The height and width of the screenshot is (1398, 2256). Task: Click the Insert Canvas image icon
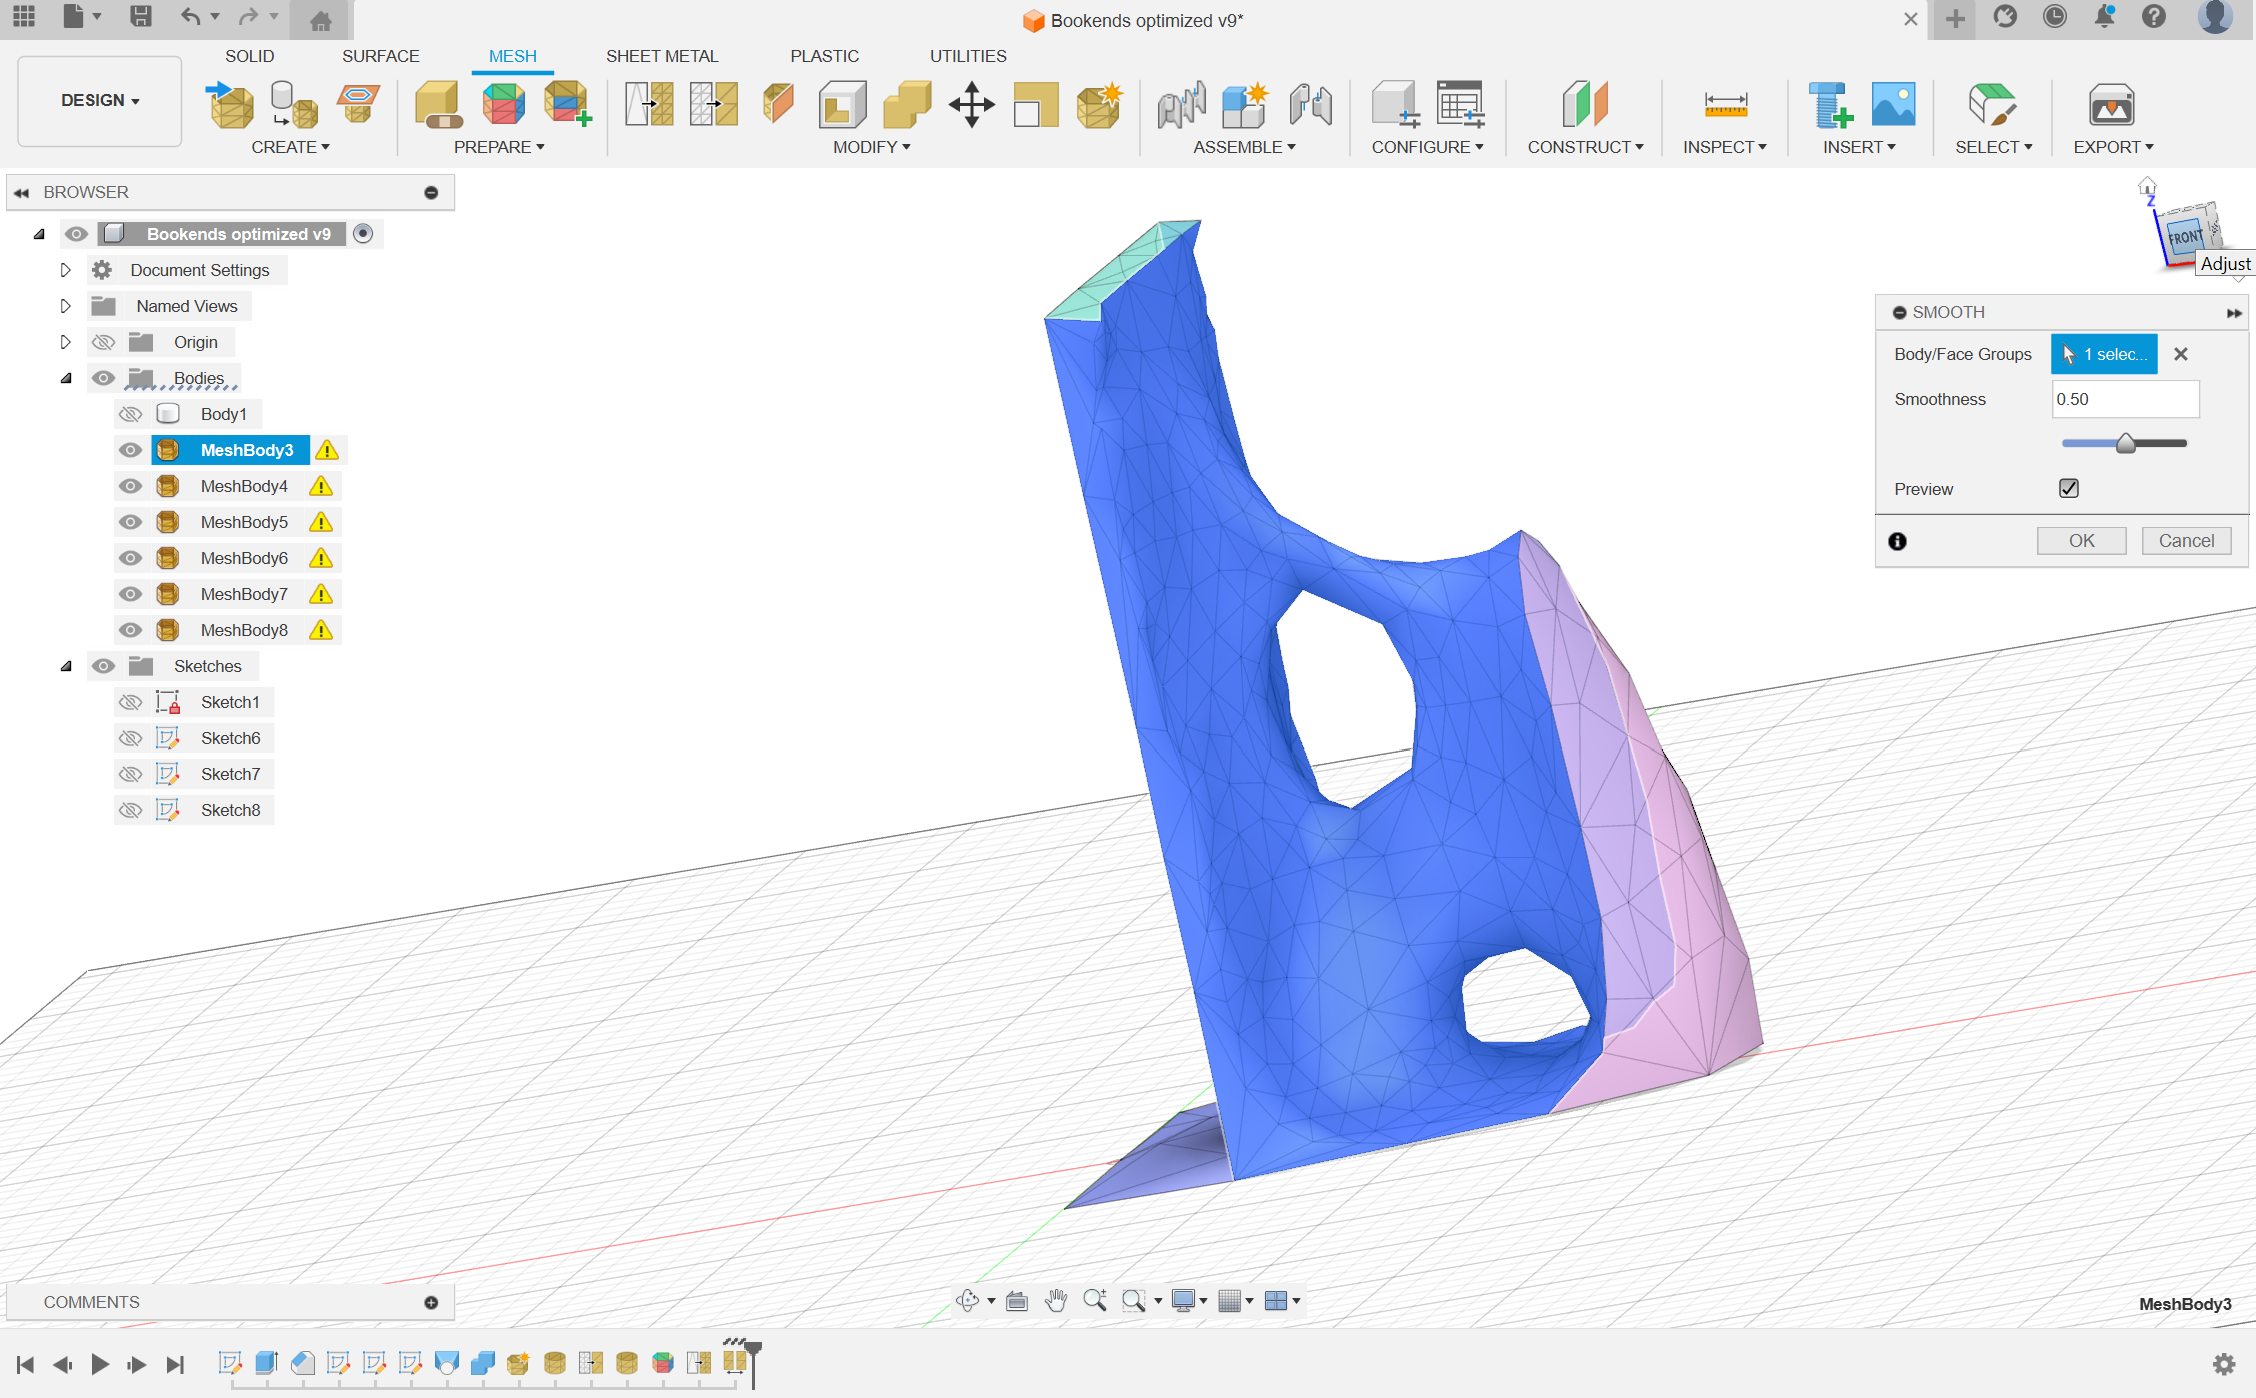1893,105
